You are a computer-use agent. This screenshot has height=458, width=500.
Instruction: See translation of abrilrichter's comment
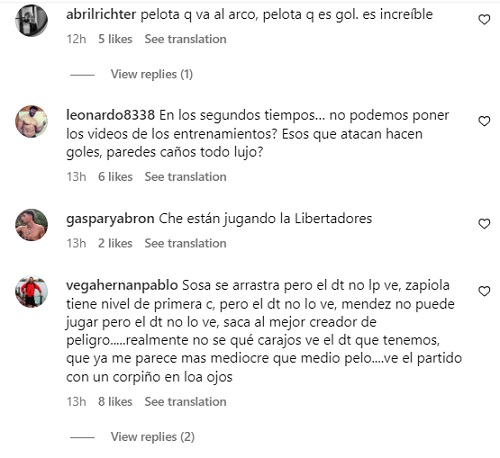pos(185,39)
